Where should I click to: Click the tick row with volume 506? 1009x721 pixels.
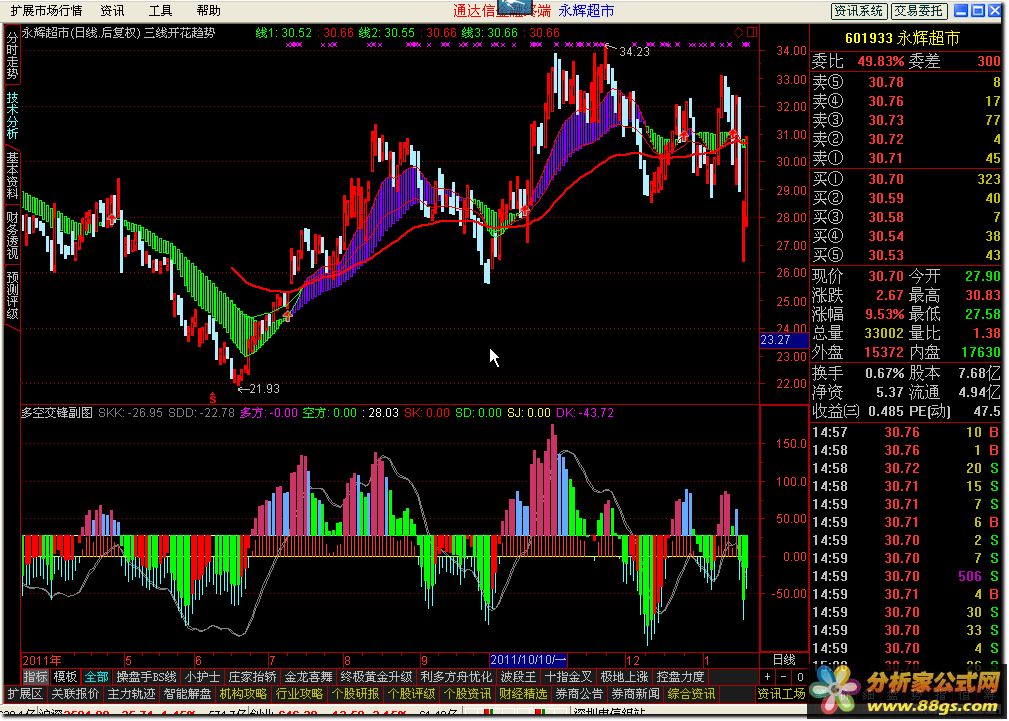pyautogui.click(x=907, y=576)
